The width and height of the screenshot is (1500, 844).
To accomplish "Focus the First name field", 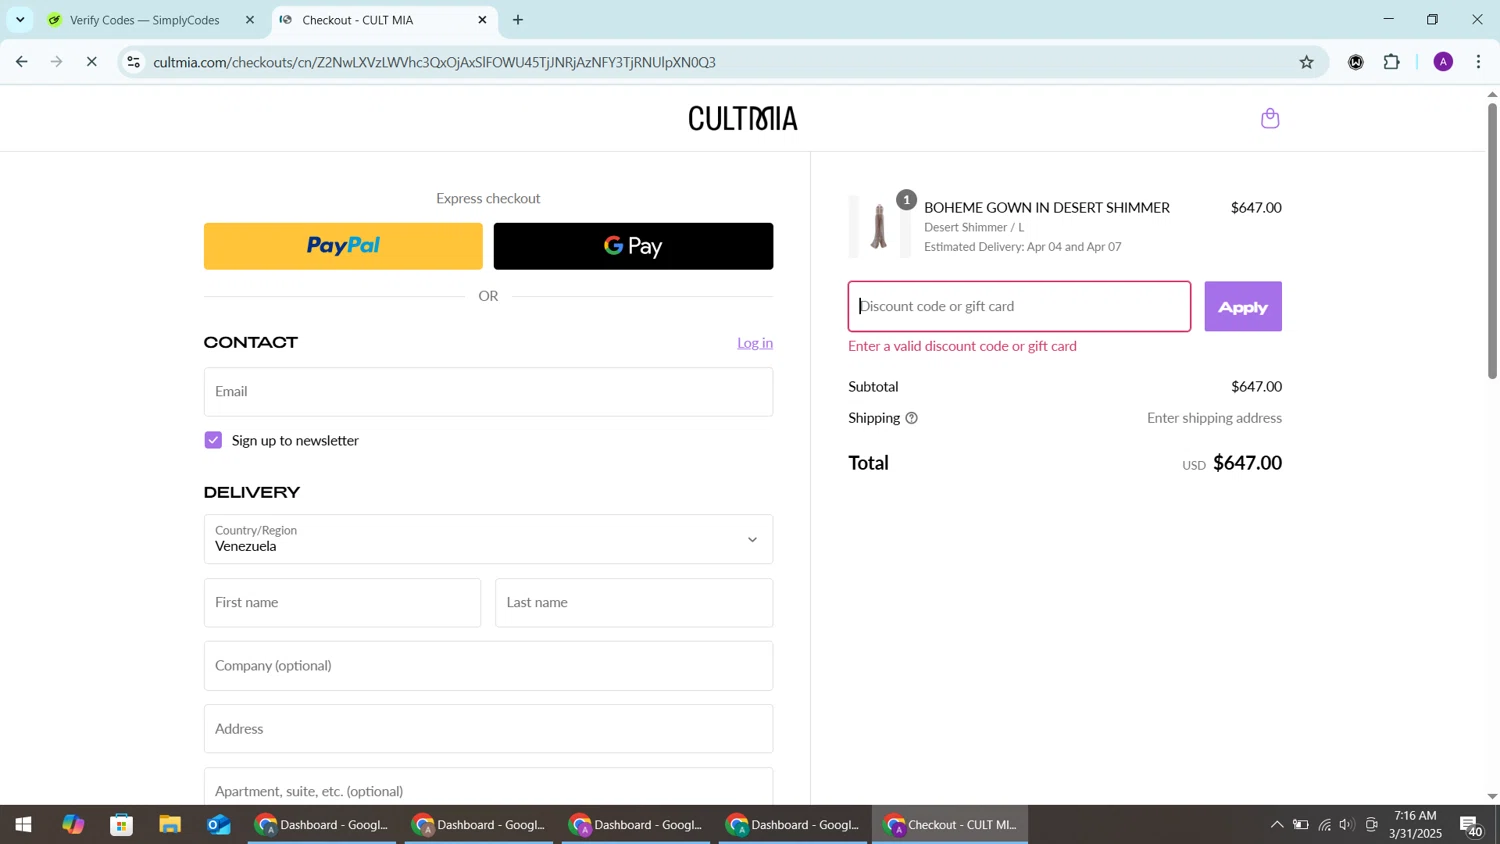I will (x=342, y=603).
